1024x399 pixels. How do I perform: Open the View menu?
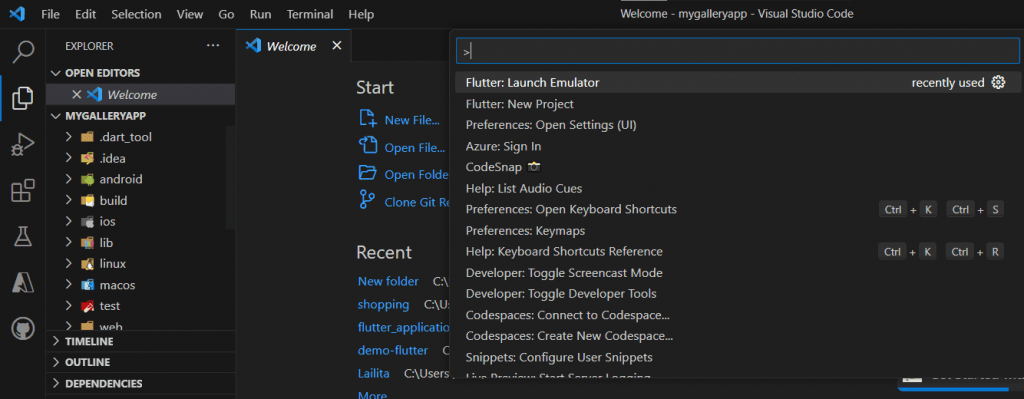click(x=189, y=14)
